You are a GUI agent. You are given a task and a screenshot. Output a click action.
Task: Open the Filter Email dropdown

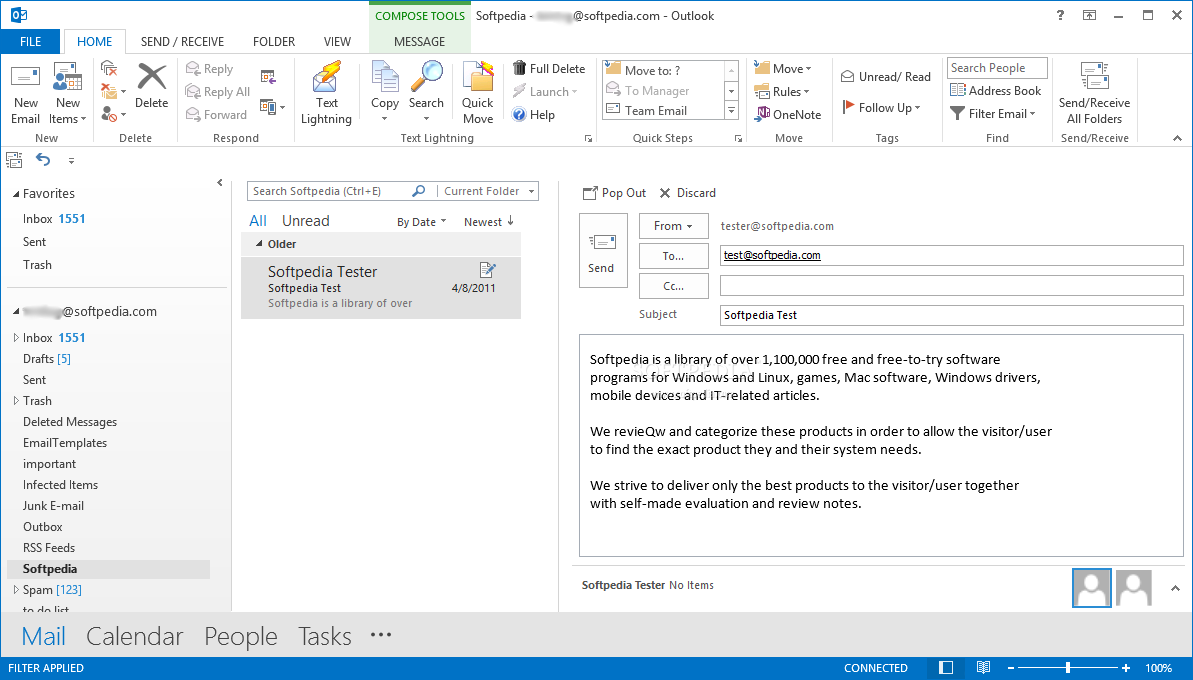pos(993,113)
